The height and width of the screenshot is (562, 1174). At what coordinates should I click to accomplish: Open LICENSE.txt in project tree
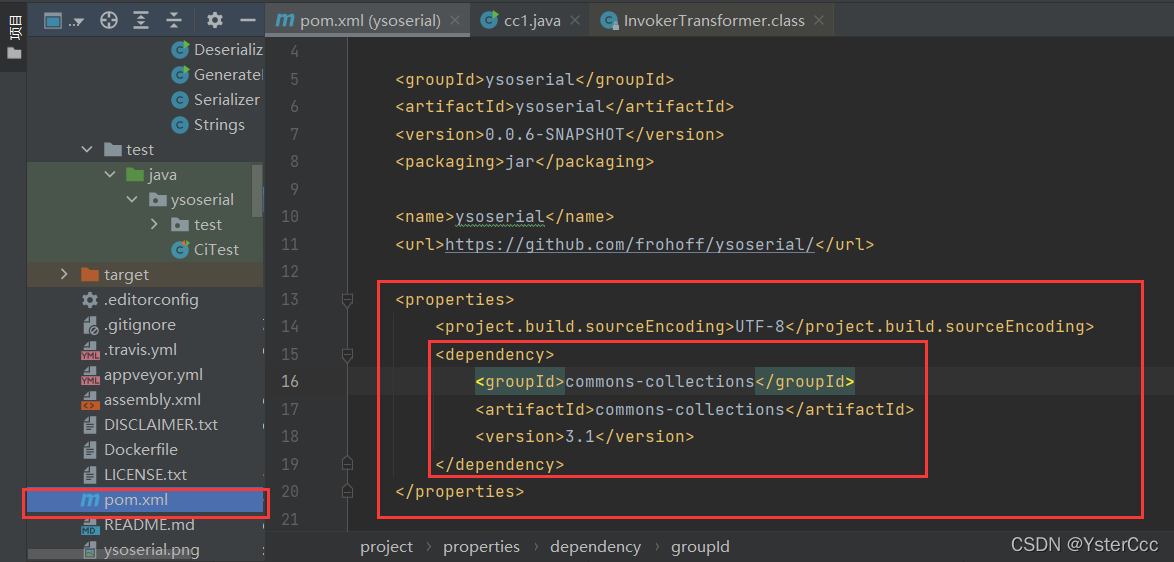(x=145, y=474)
